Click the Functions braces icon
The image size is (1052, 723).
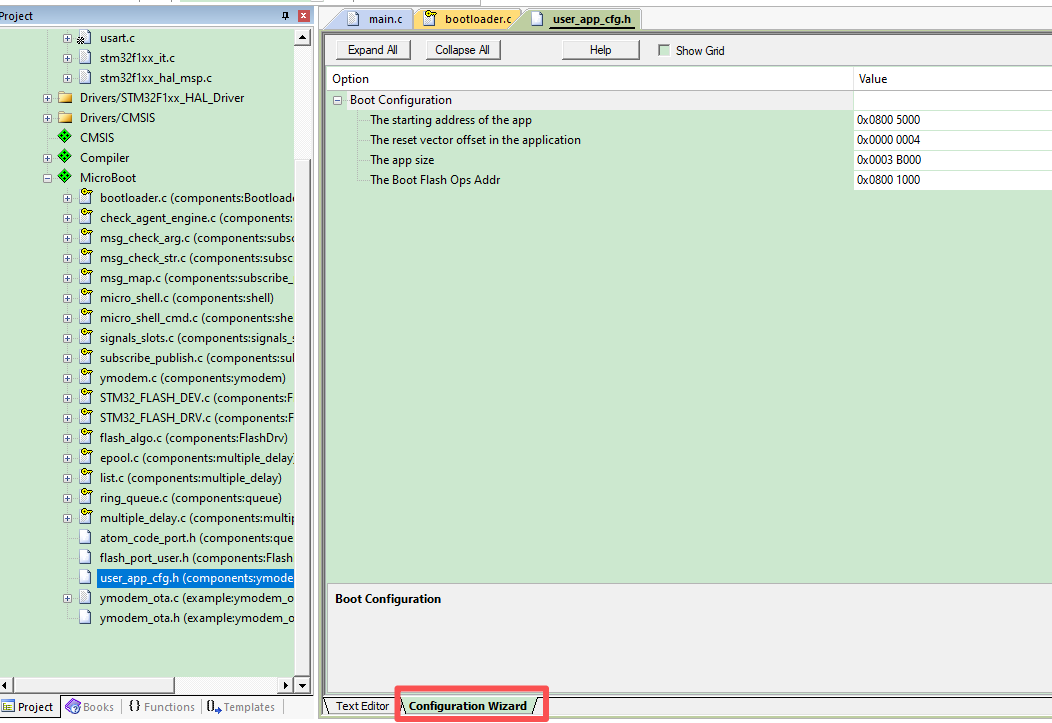point(134,706)
